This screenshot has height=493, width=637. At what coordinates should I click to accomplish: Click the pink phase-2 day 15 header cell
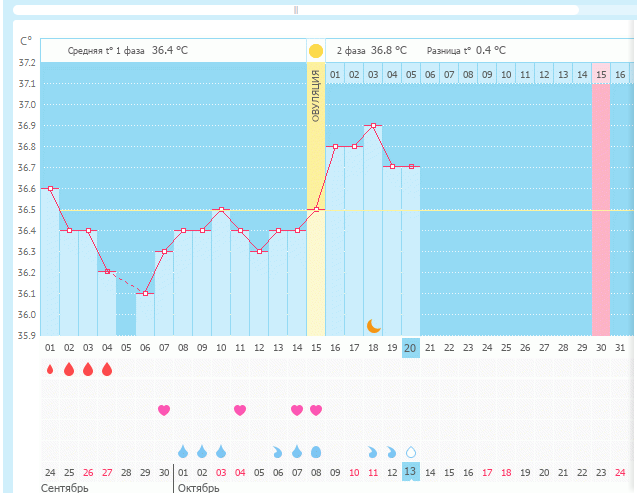point(601,74)
